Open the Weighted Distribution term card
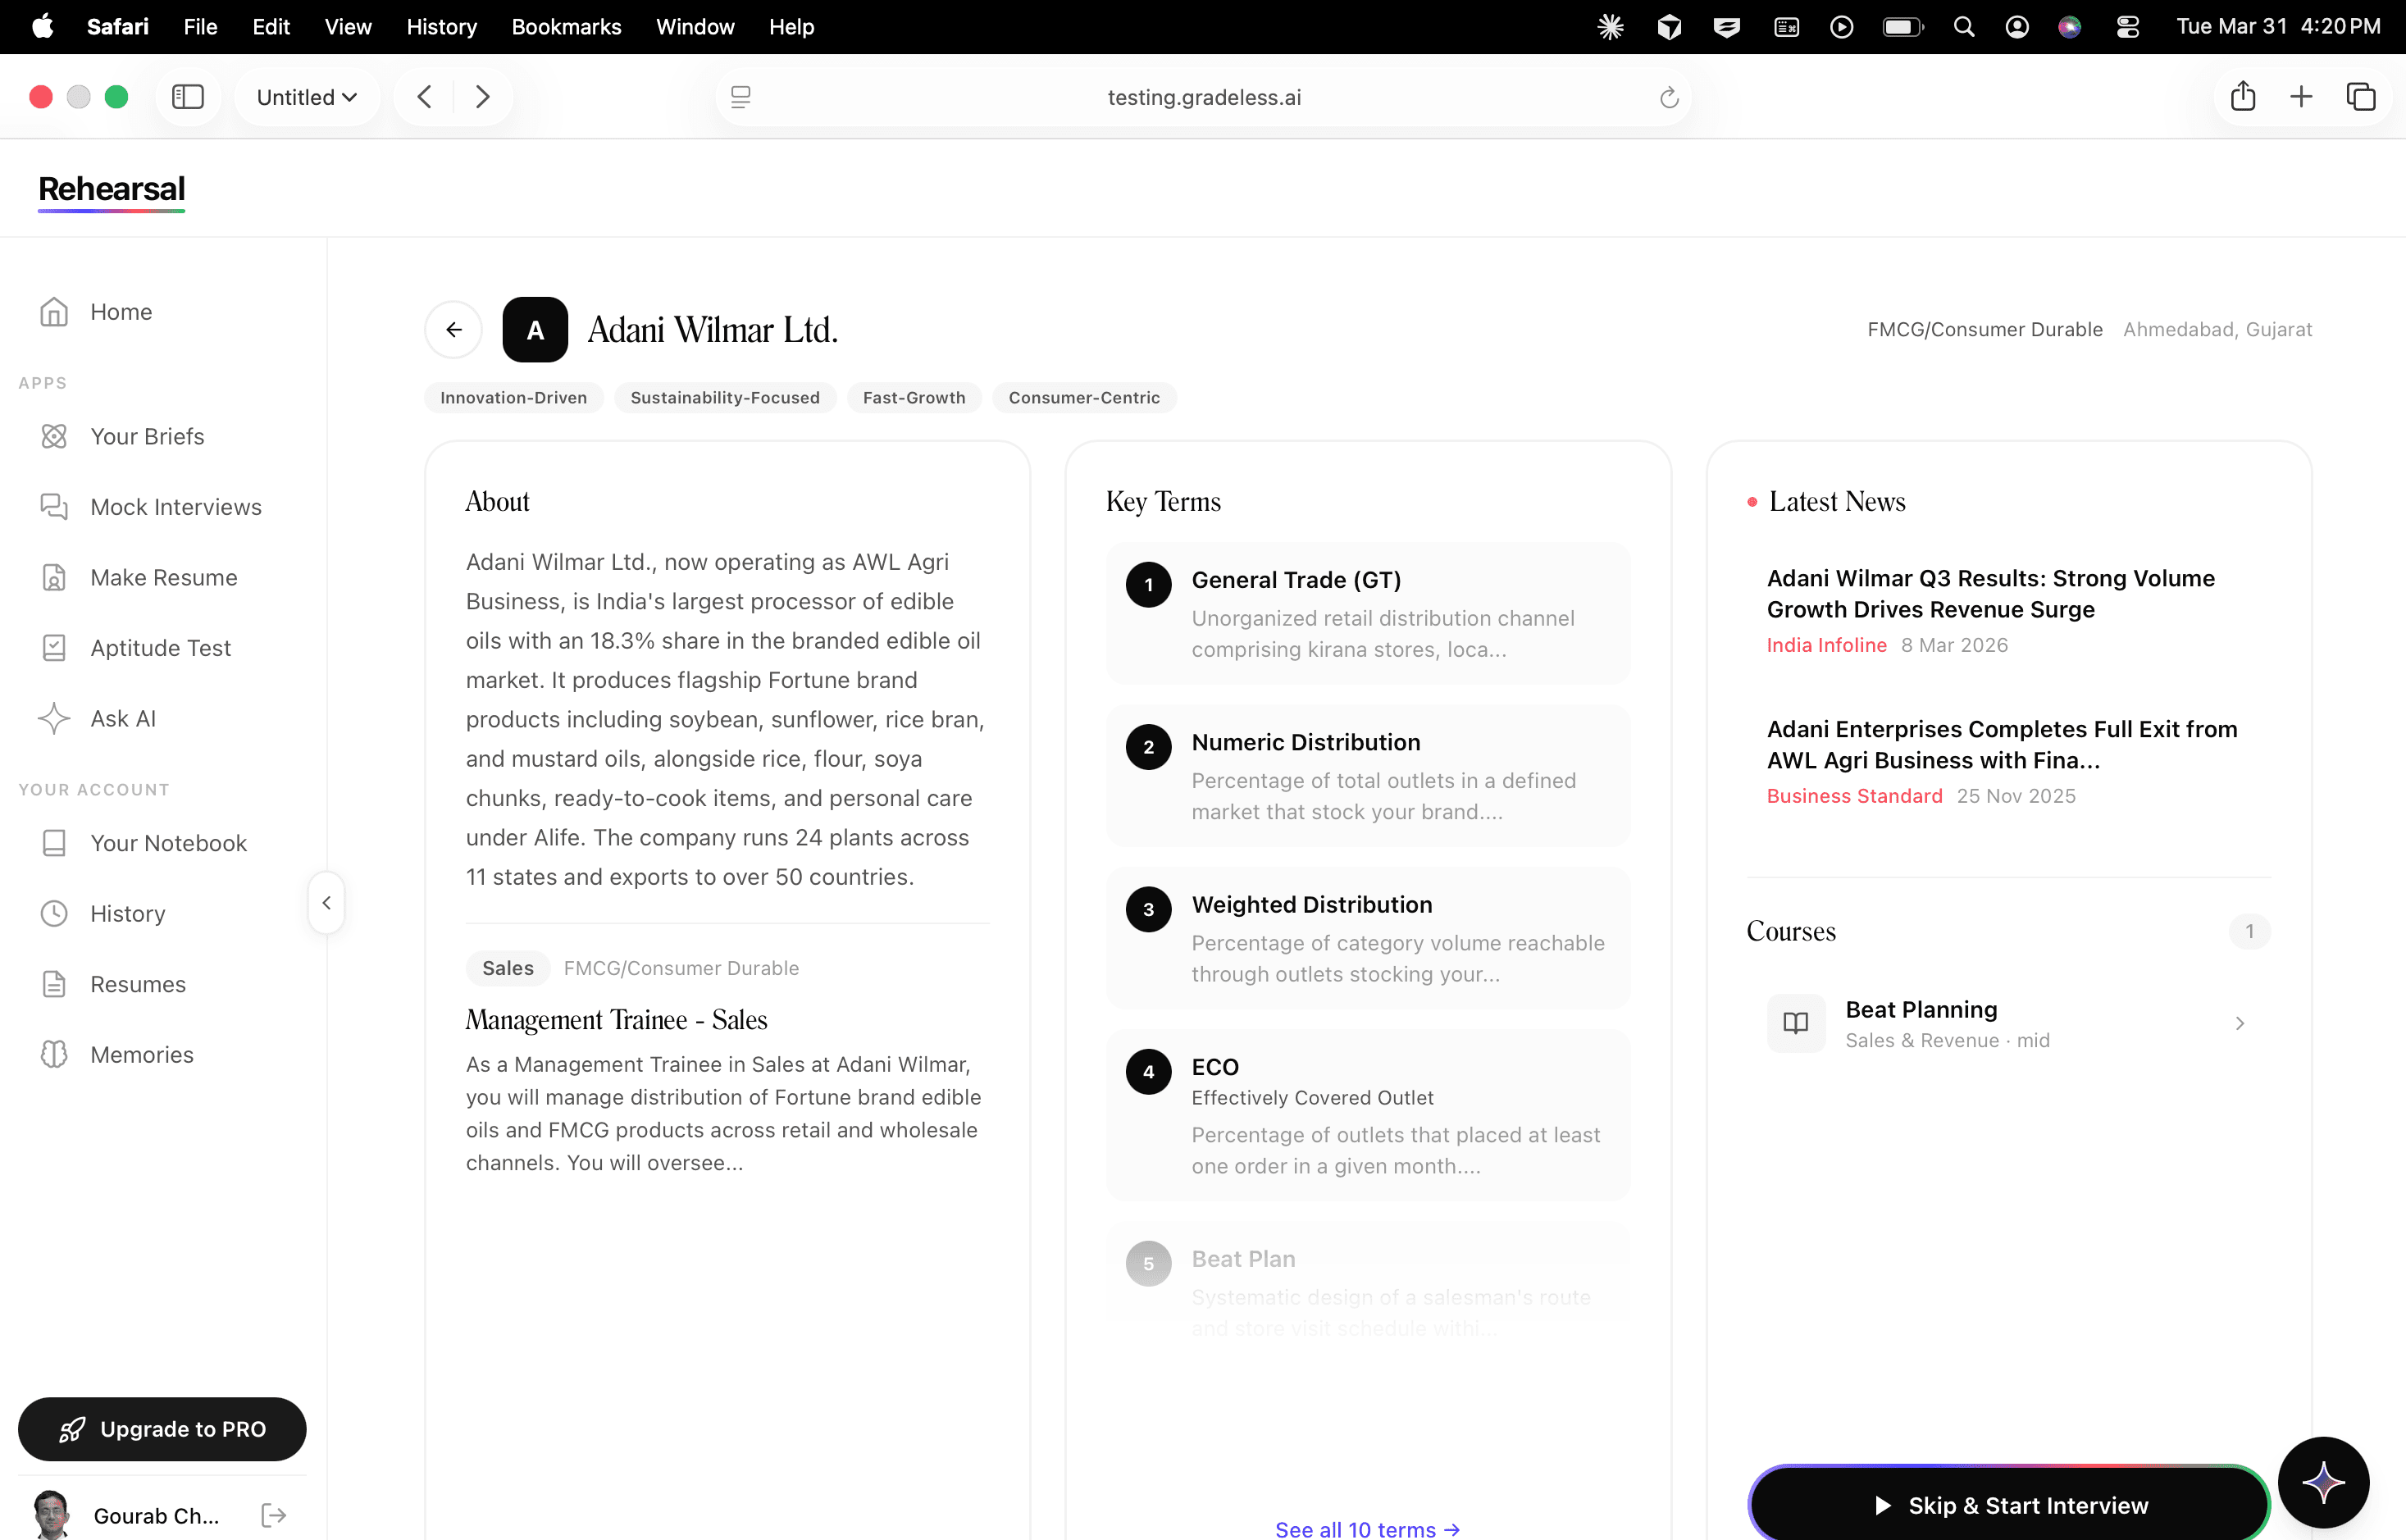2406x1540 pixels. 1368,938
